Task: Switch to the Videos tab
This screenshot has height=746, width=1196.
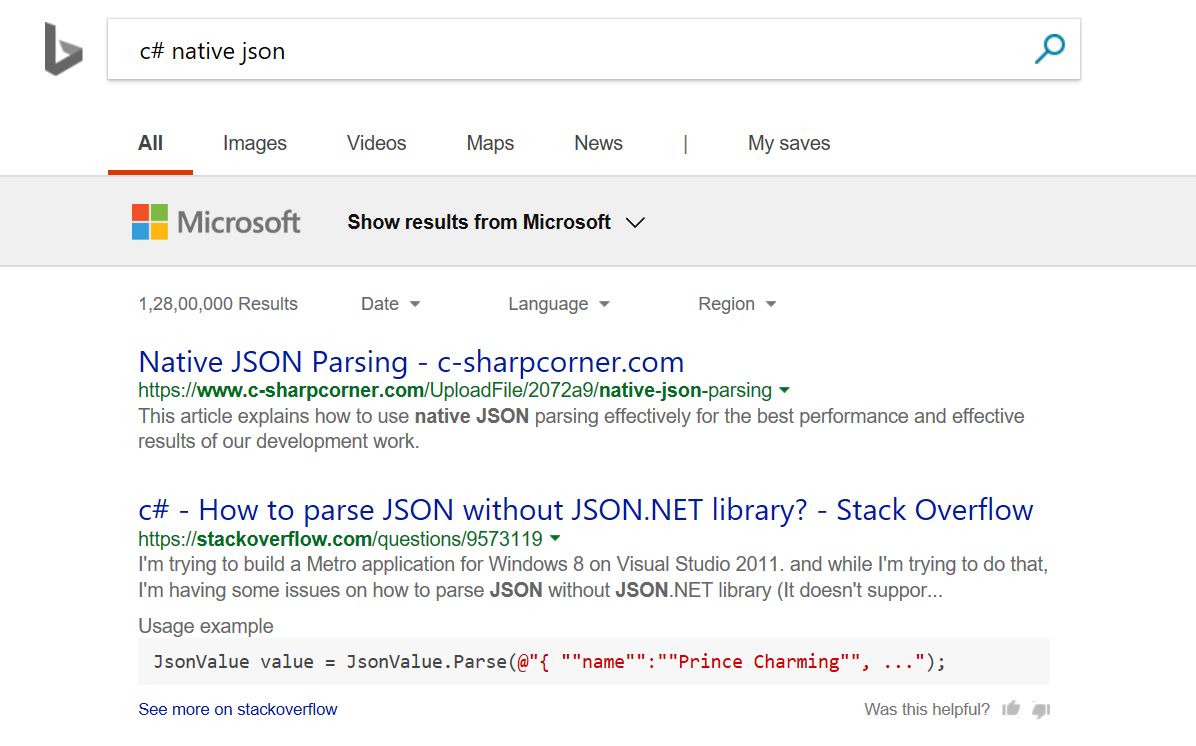Action: [376, 143]
